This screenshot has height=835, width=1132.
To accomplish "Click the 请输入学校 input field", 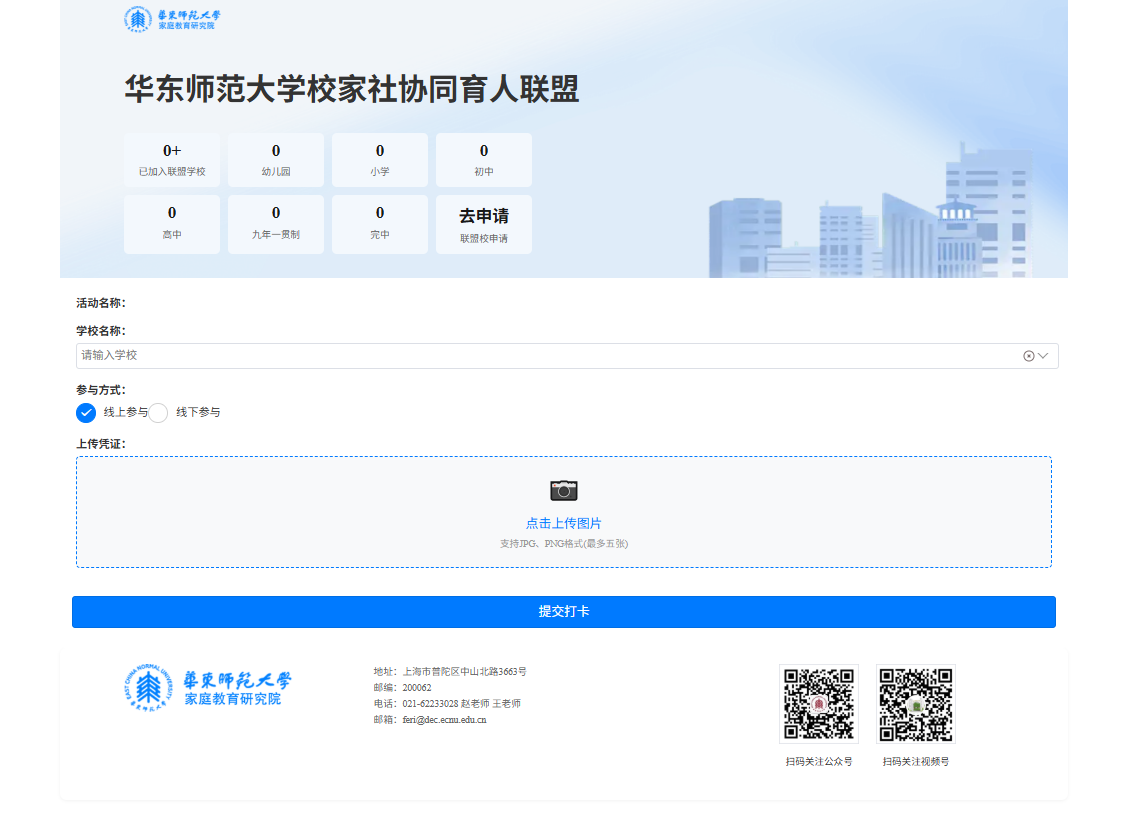I will [x=540, y=356].
